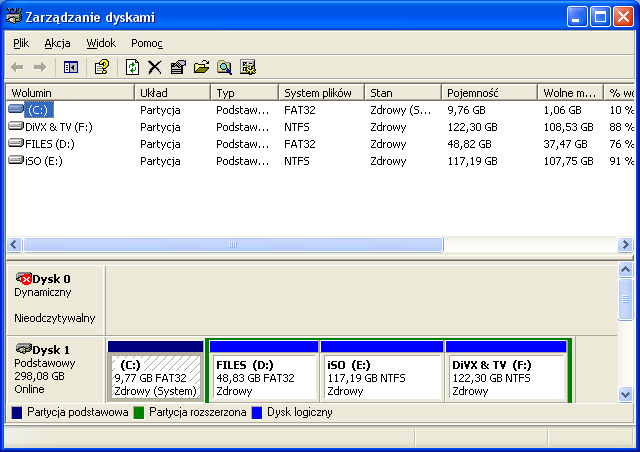
Task: Minimize the Zarządzanie dyskami window
Action: pyautogui.click(x=577, y=17)
